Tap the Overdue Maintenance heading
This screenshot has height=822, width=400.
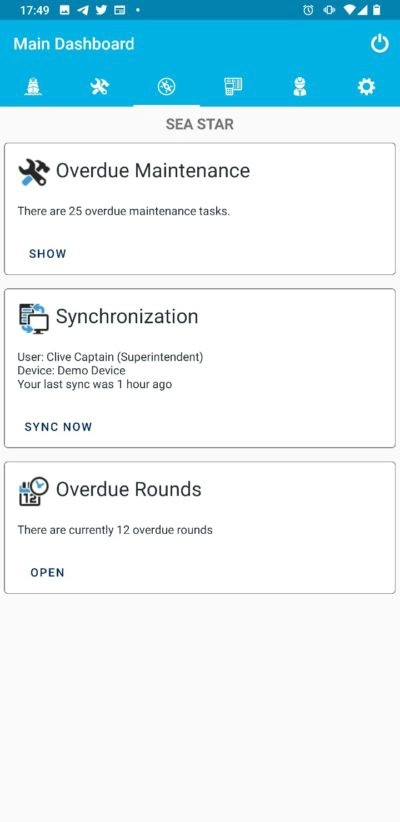[x=153, y=170]
